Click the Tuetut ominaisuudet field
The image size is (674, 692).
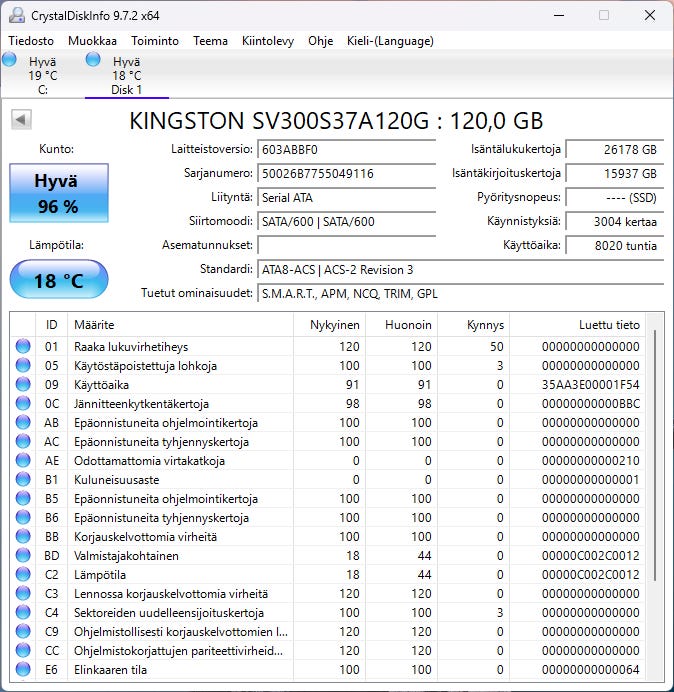tap(460, 293)
